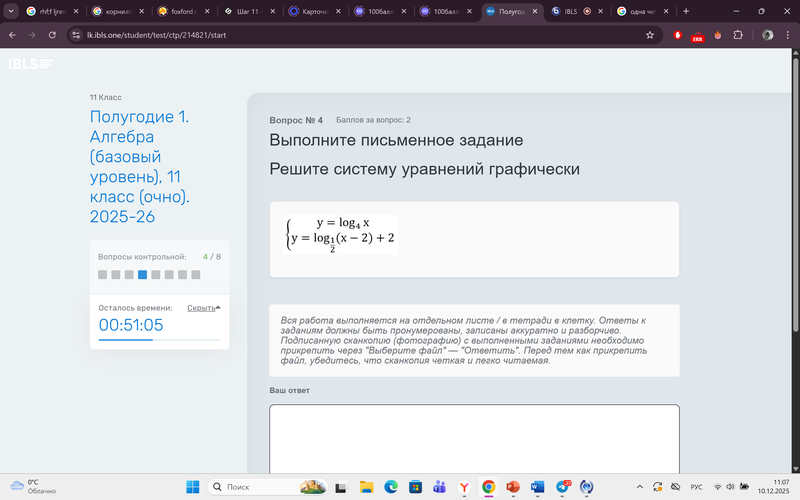This screenshot has width=800, height=500.
Task: Open the Chrome profile avatar
Action: point(768,34)
